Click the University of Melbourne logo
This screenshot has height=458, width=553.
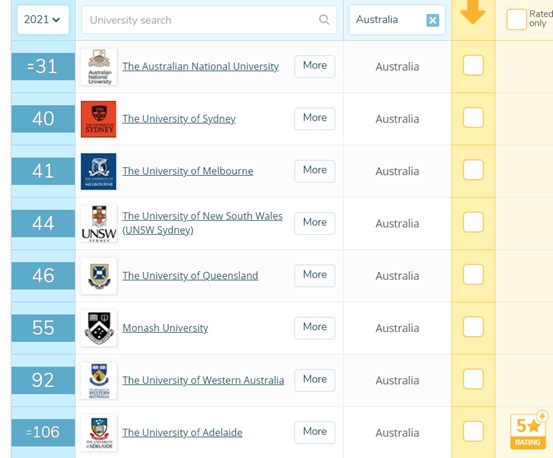coord(99,171)
